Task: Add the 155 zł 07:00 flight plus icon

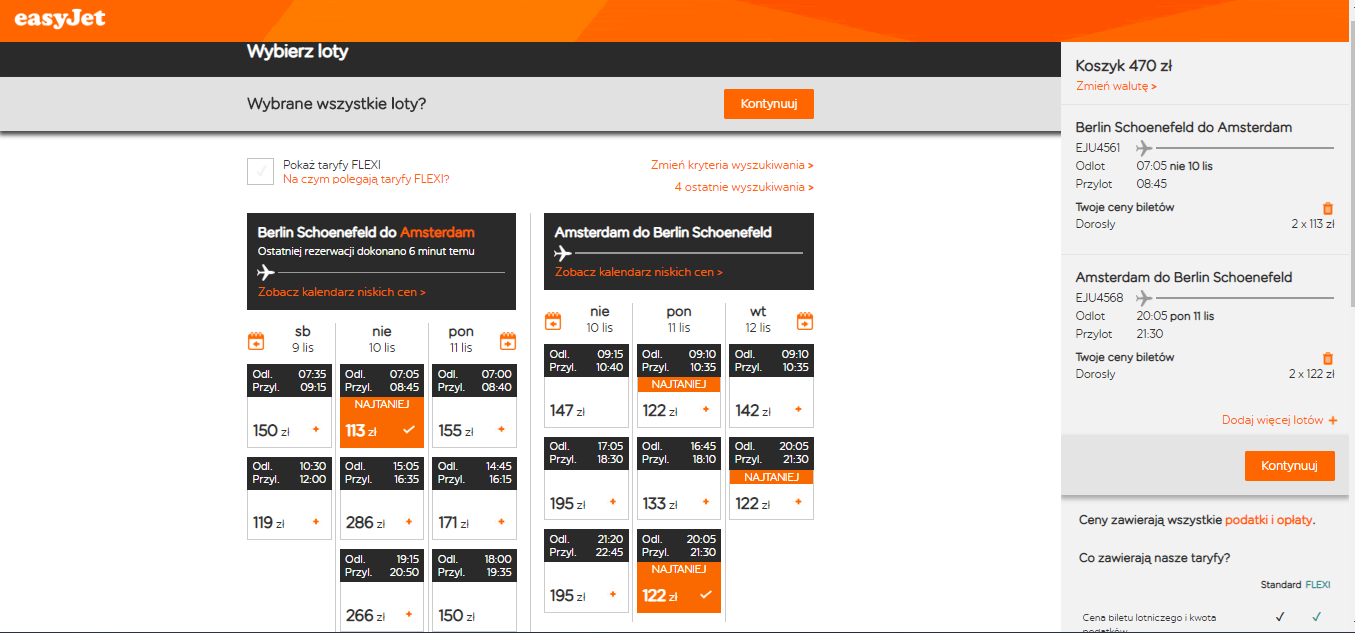Action: point(500,430)
